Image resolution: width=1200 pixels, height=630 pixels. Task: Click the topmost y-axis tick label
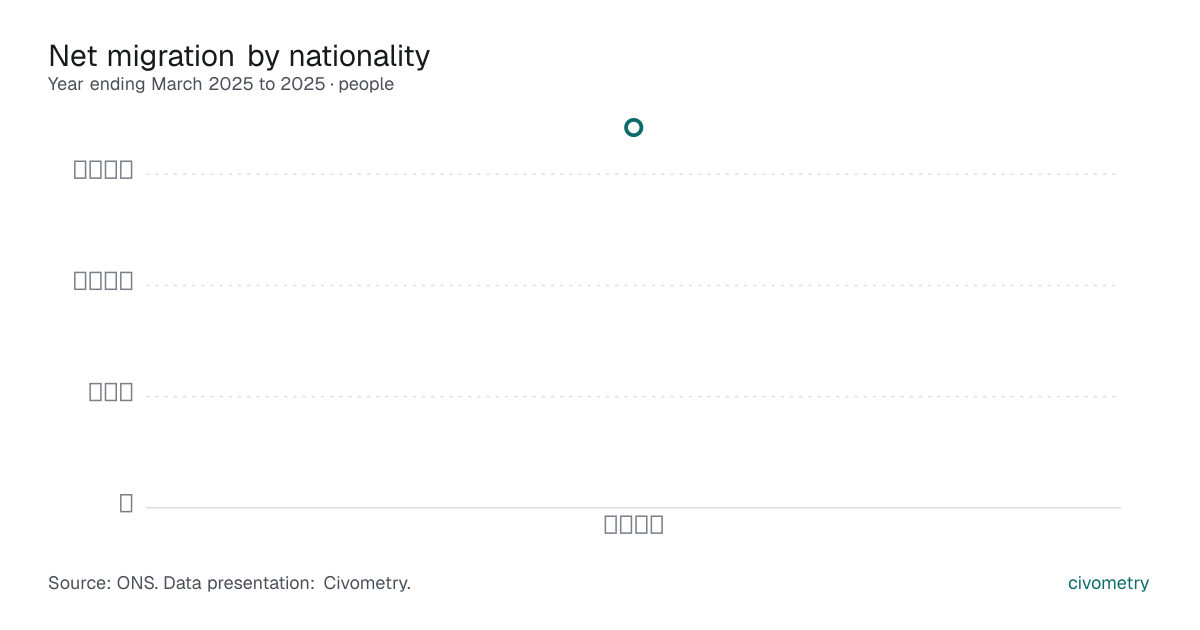point(103,170)
